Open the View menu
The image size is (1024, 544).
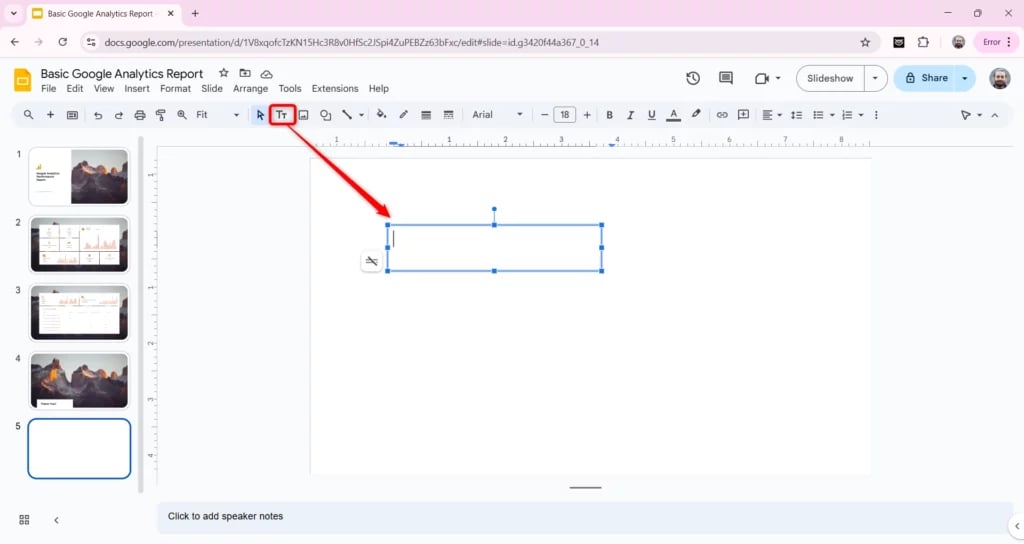[104, 88]
